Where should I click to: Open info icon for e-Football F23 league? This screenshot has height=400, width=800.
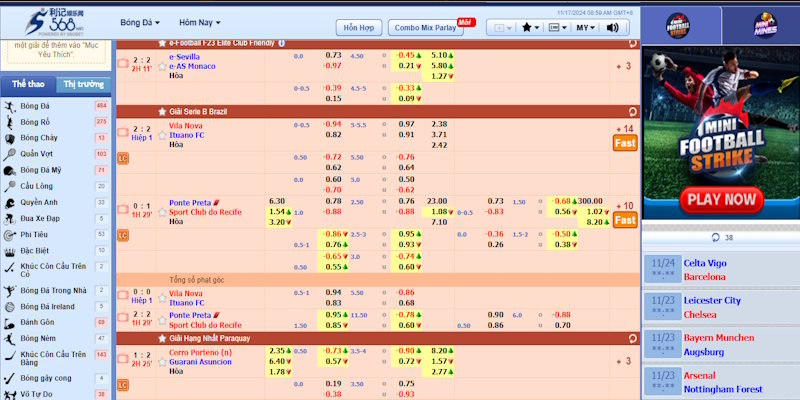coord(282,43)
